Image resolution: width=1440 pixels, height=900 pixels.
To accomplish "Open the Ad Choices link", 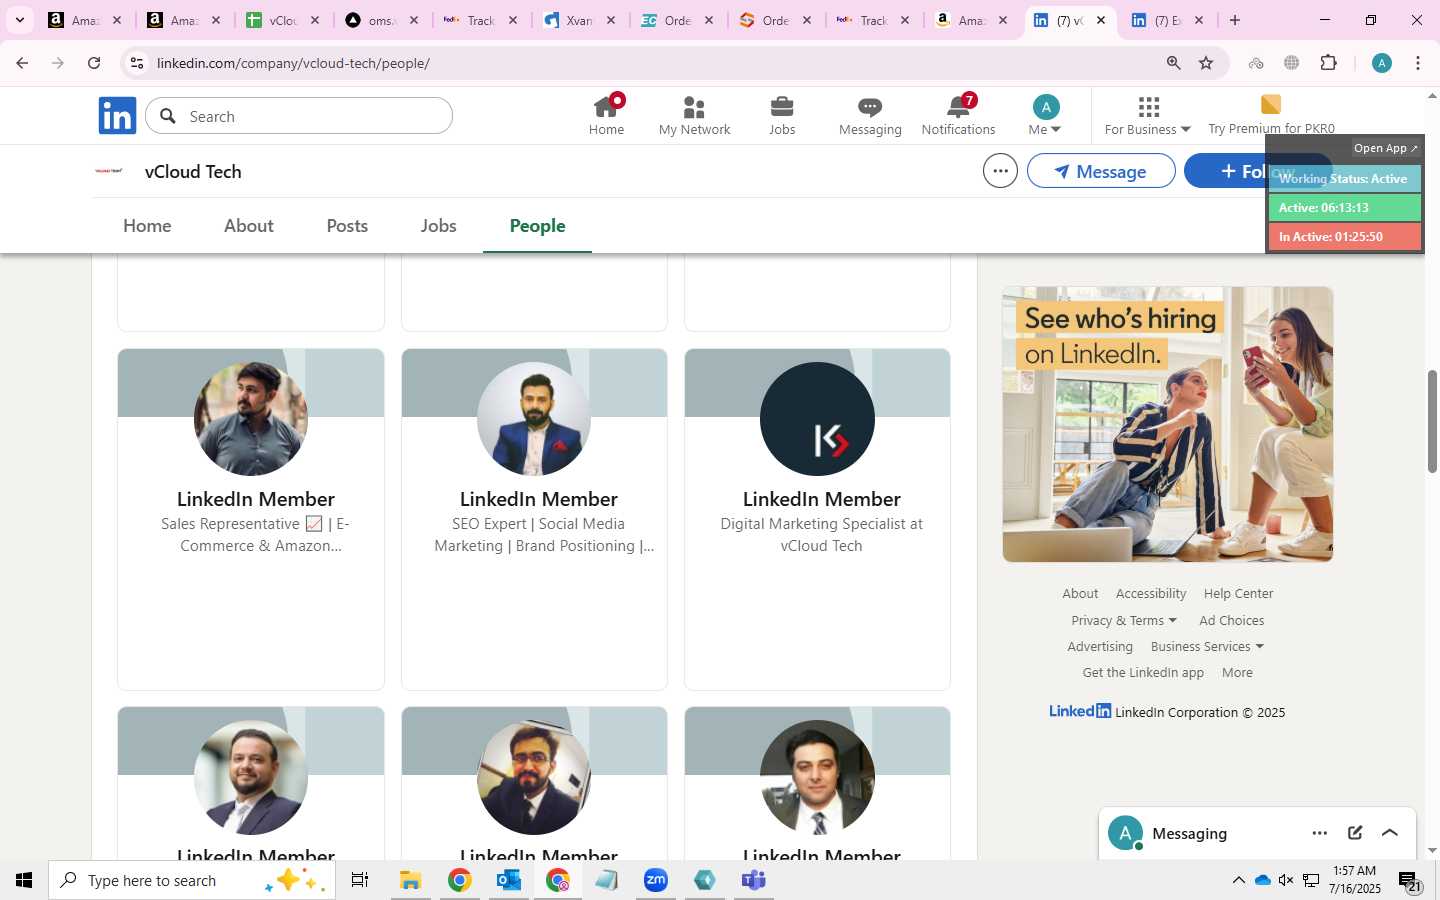I will click(x=1231, y=620).
